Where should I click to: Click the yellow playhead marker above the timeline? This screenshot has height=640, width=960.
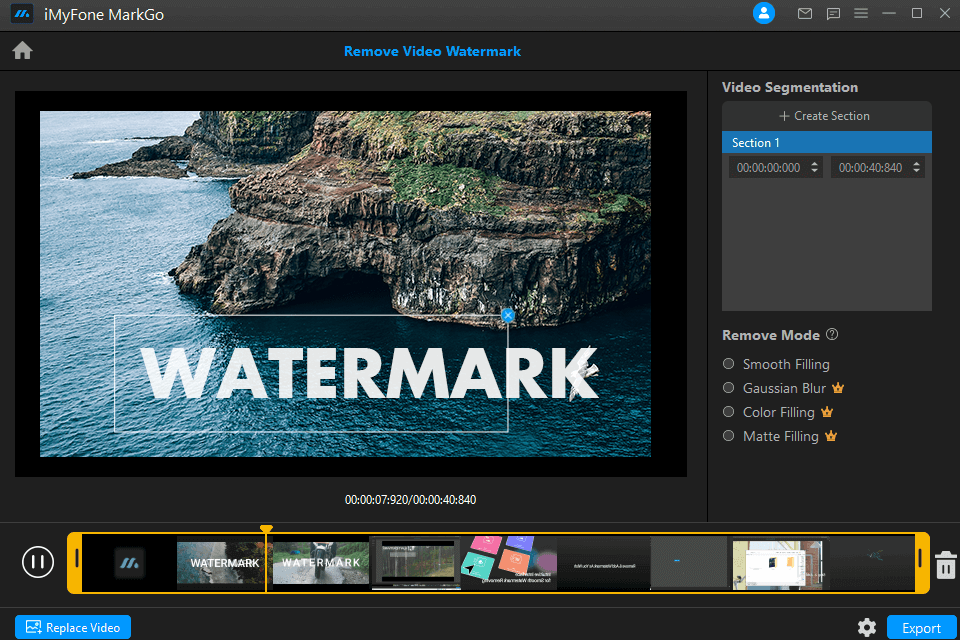click(x=266, y=529)
